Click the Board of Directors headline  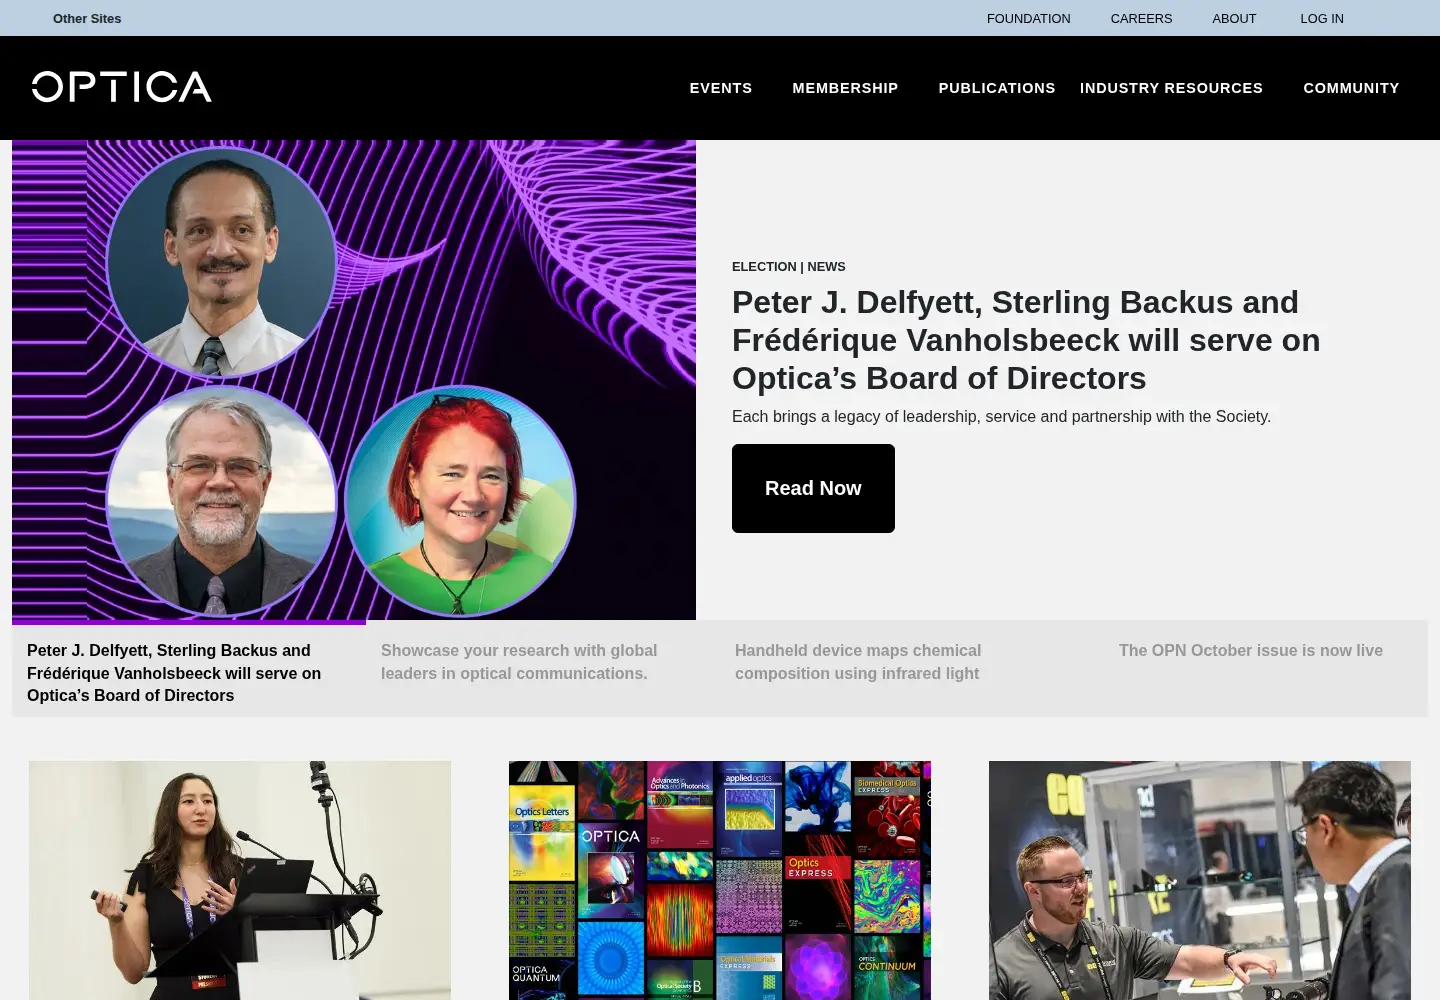point(1026,340)
